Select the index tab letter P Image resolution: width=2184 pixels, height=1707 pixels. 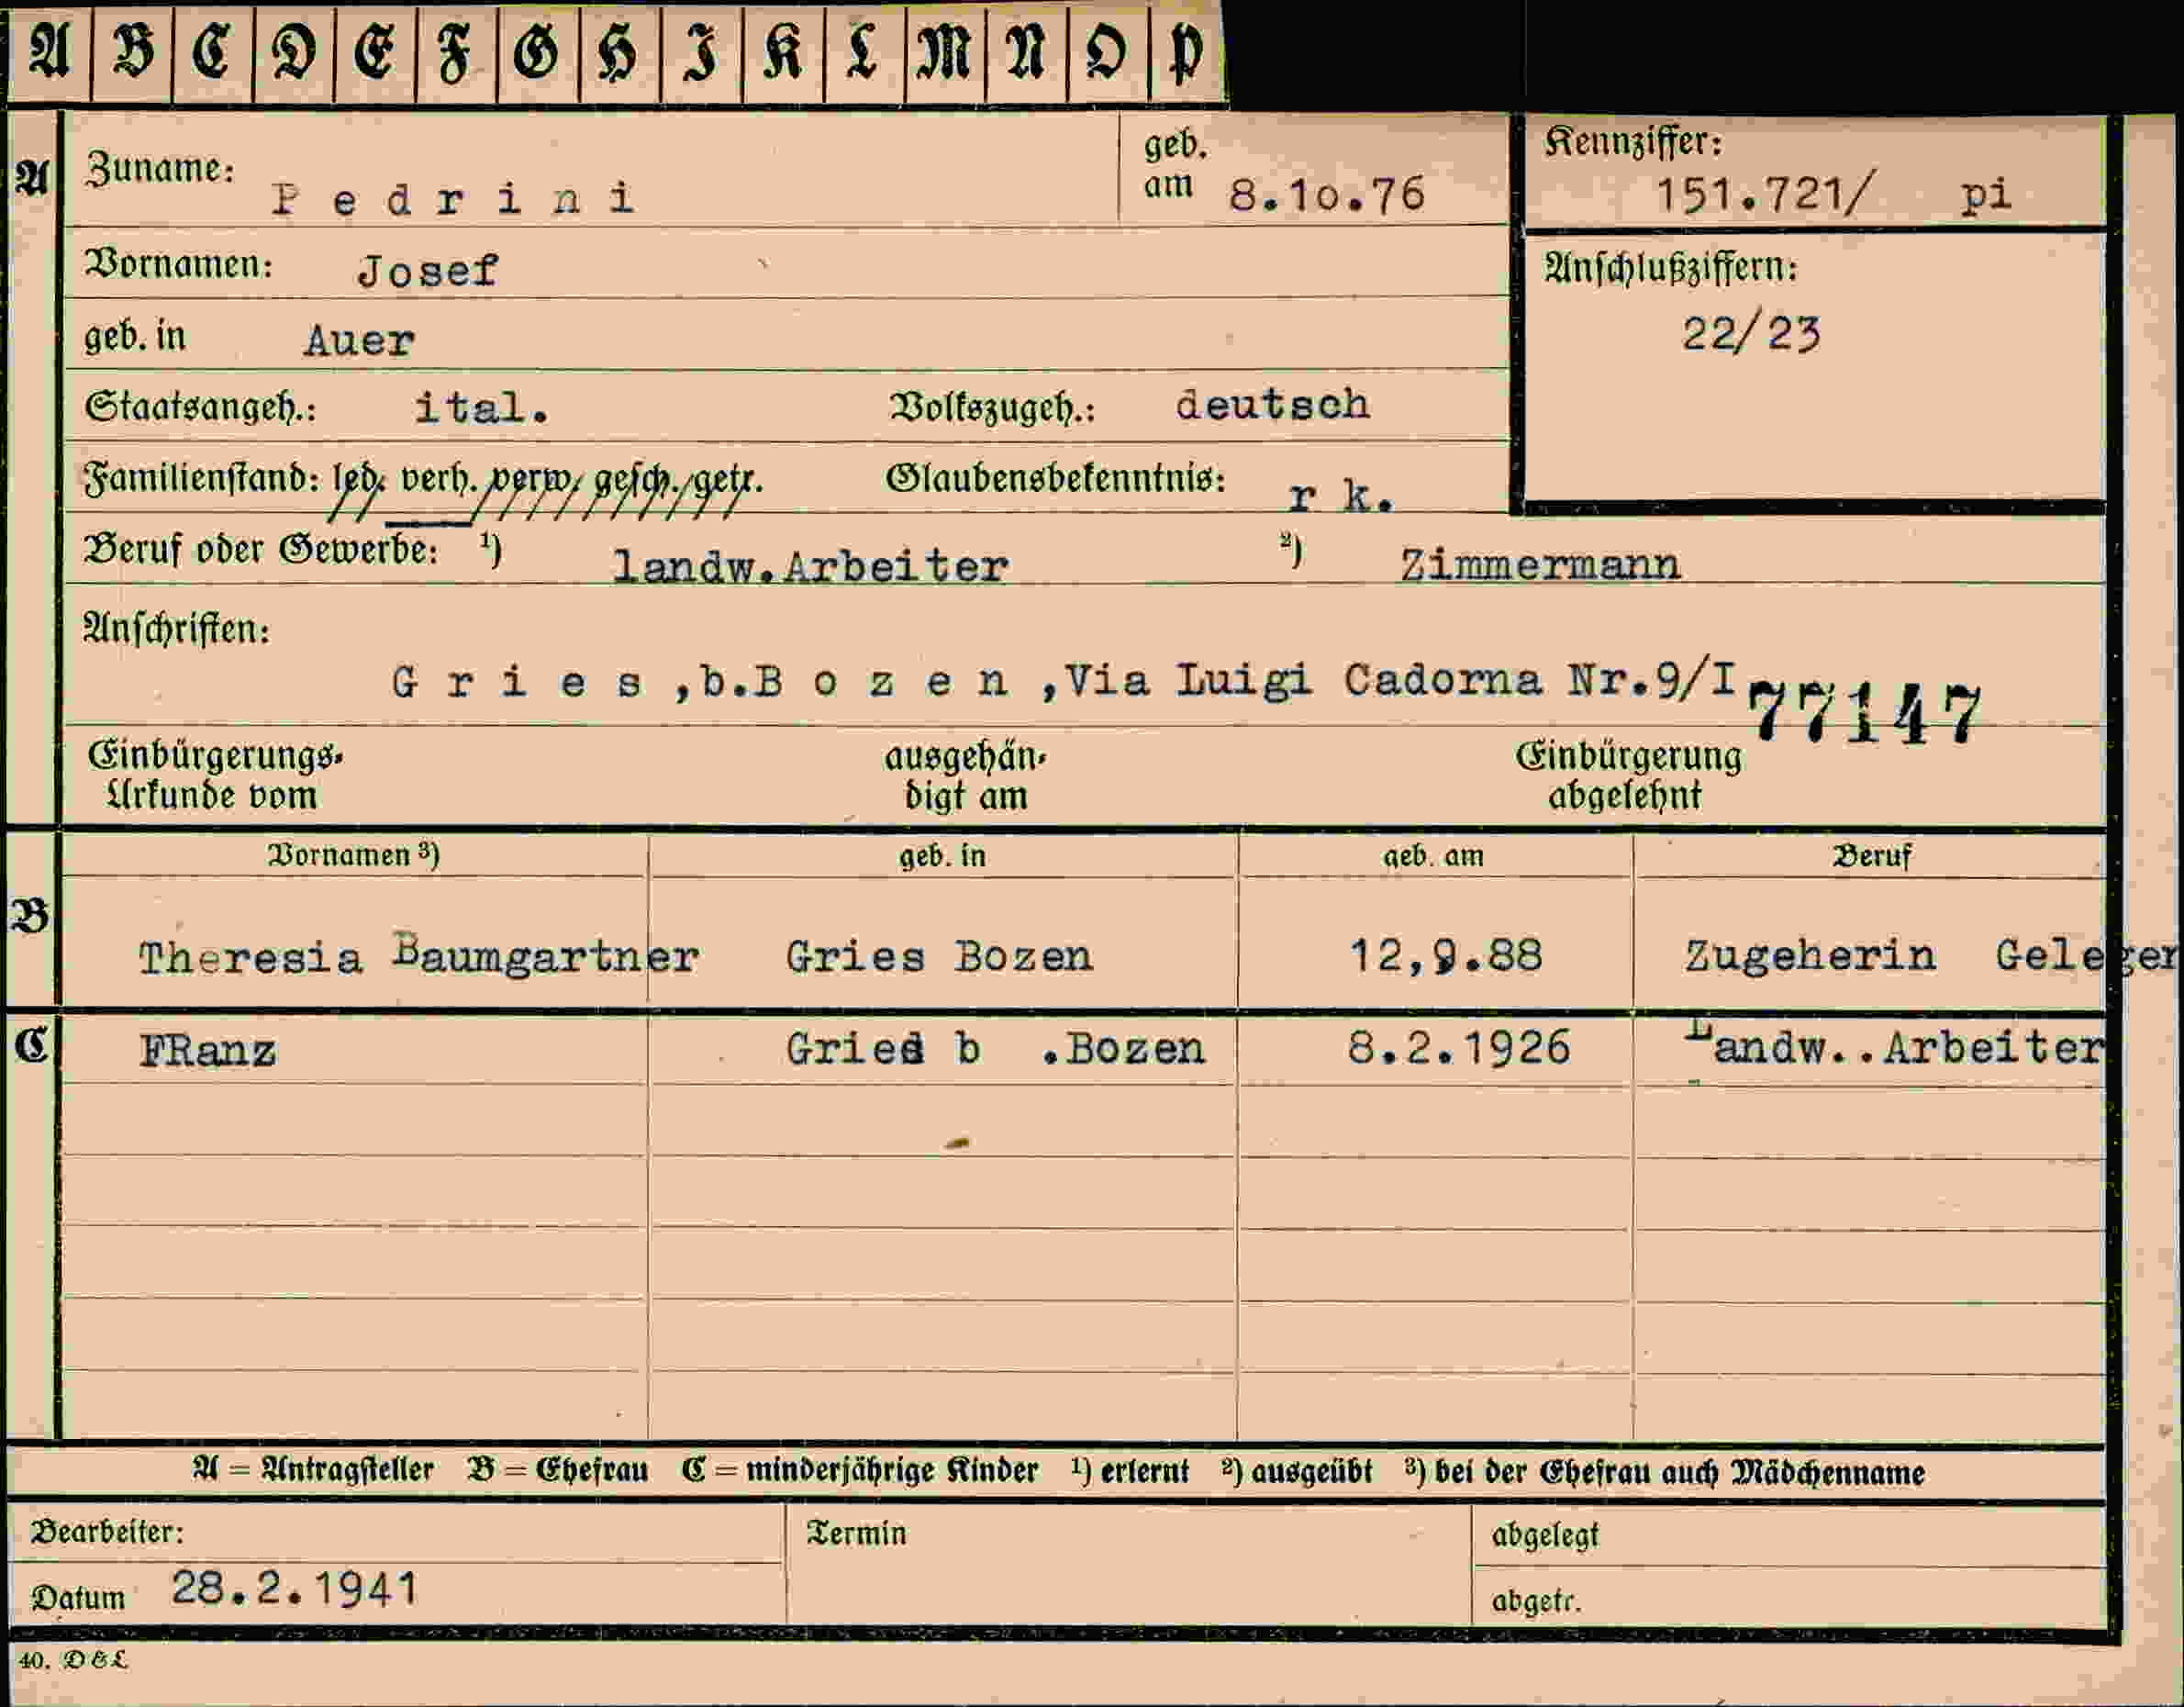1187,52
